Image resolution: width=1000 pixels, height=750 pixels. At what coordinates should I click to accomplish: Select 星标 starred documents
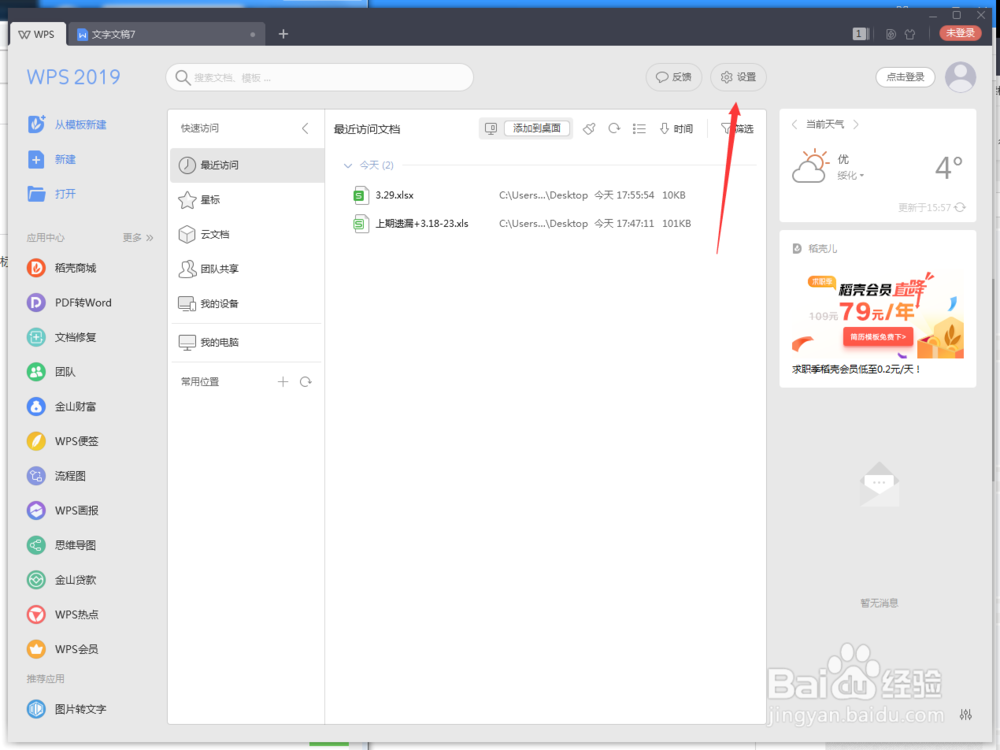point(247,200)
